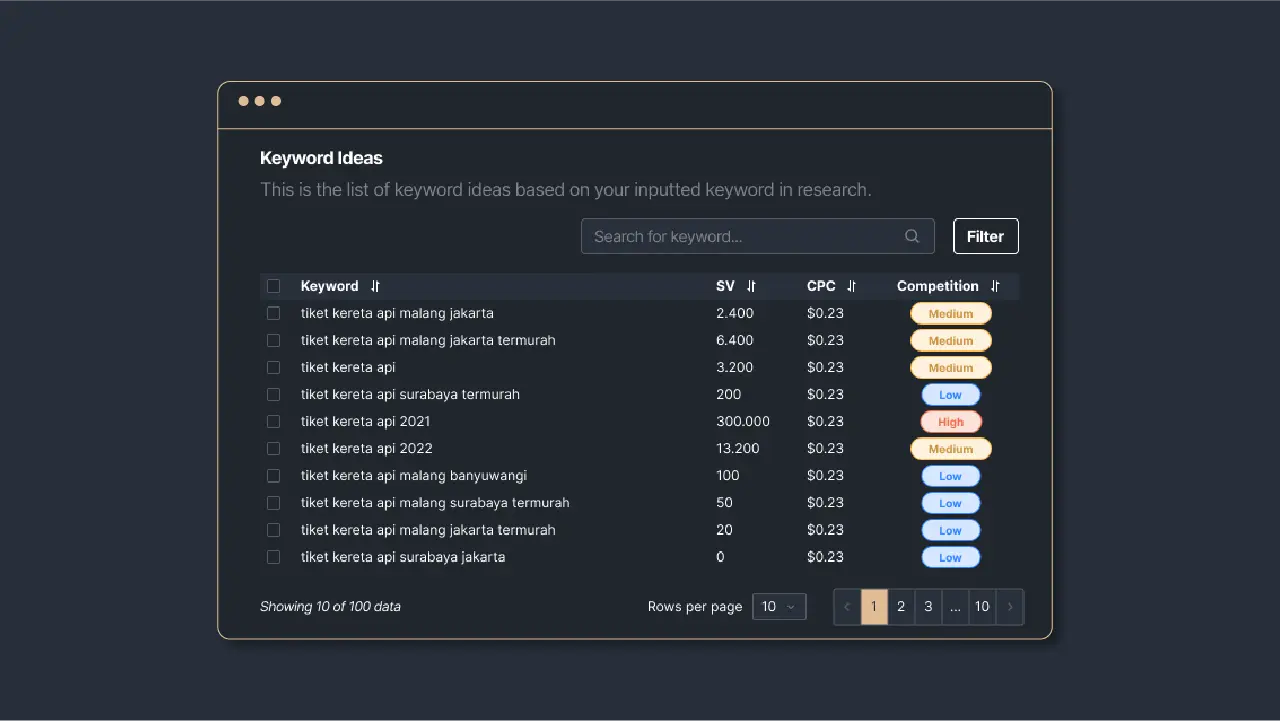Check the 'tiket kereta api 2021' row

[273, 421]
